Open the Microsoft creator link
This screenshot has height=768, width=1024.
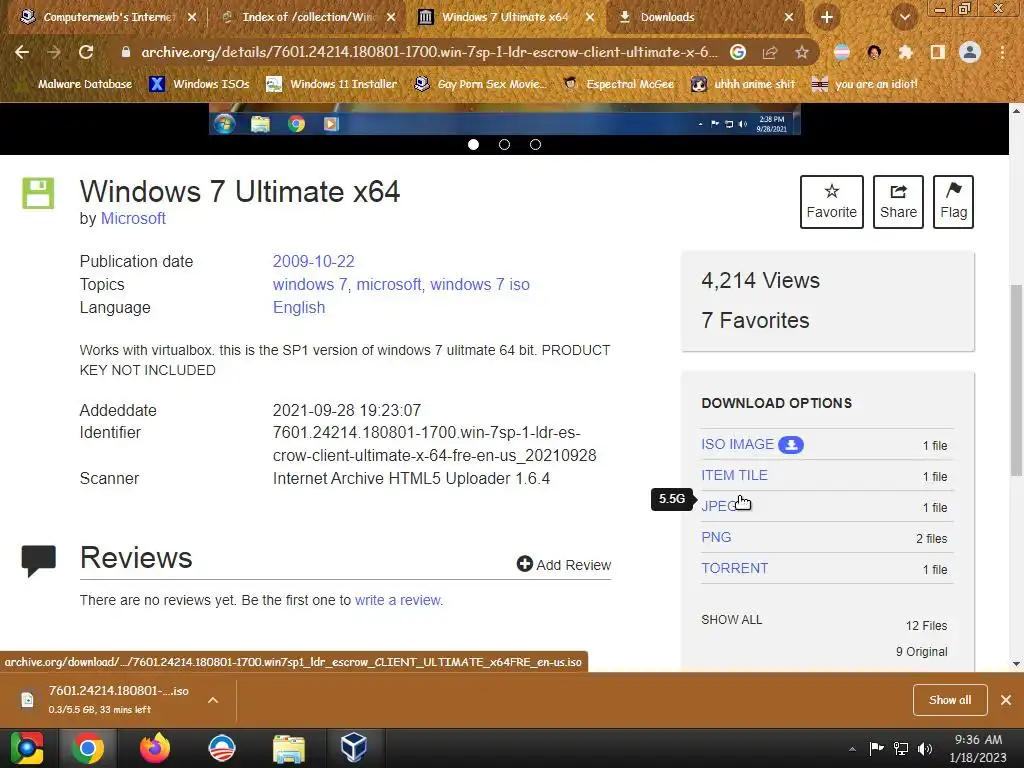(133, 219)
